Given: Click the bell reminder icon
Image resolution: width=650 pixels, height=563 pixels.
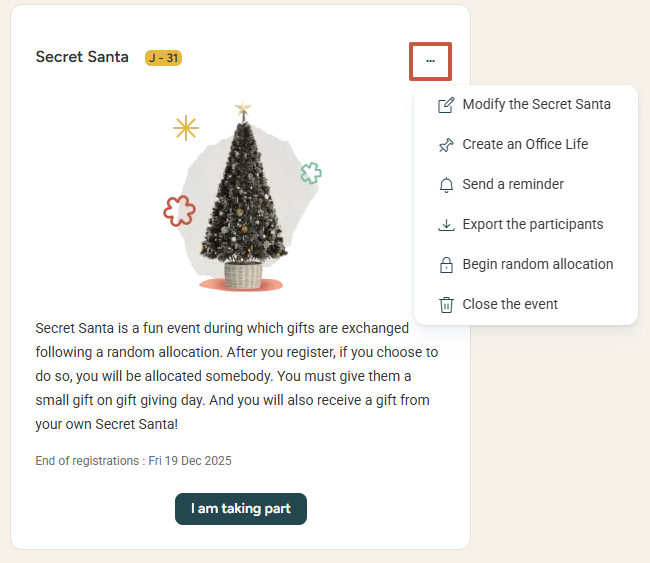Looking at the screenshot, I should [446, 185].
